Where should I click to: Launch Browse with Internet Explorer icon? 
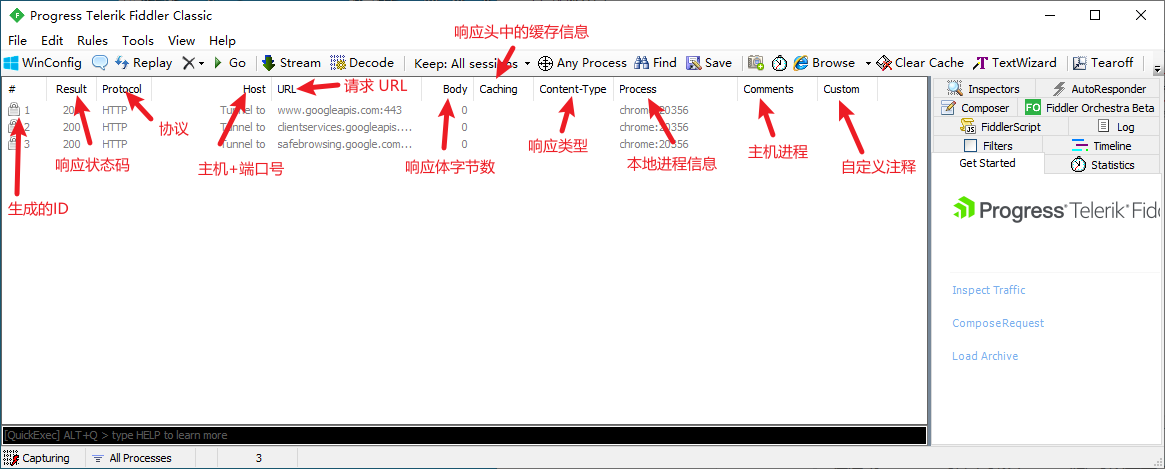click(x=801, y=63)
